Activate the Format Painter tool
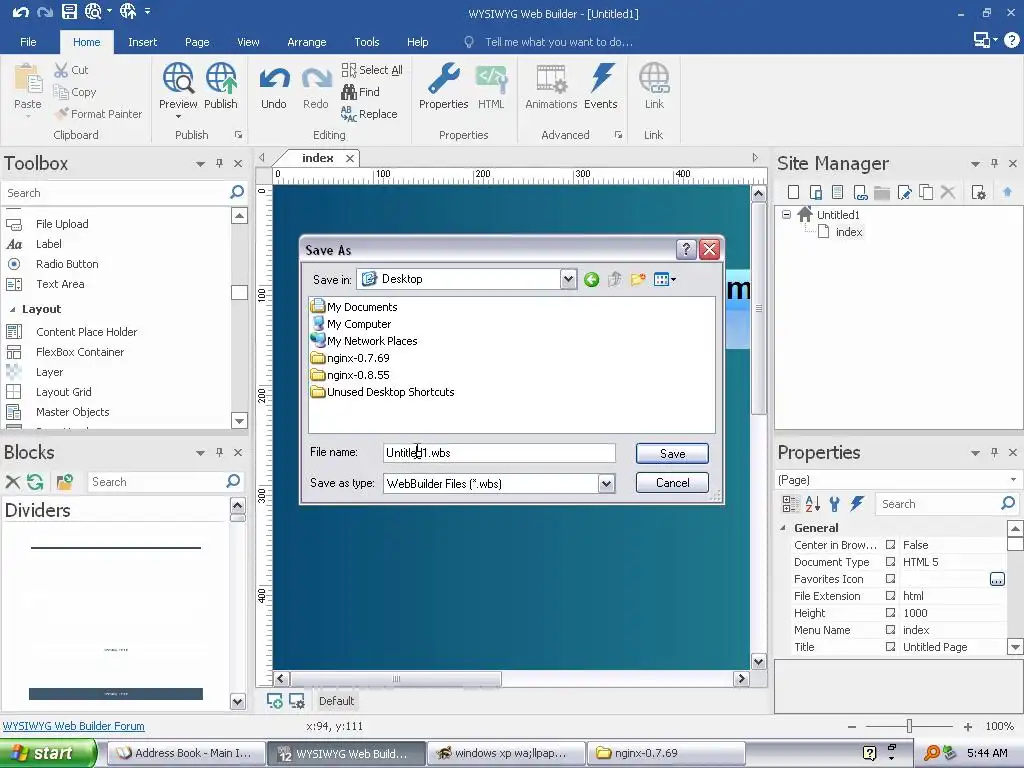Screen dimensions: 1024x768 pyautogui.click(x=98, y=114)
